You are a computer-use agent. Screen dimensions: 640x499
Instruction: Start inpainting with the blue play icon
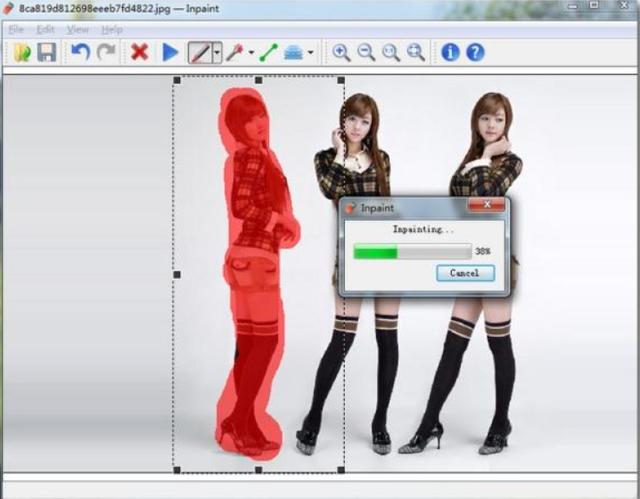pyautogui.click(x=170, y=52)
